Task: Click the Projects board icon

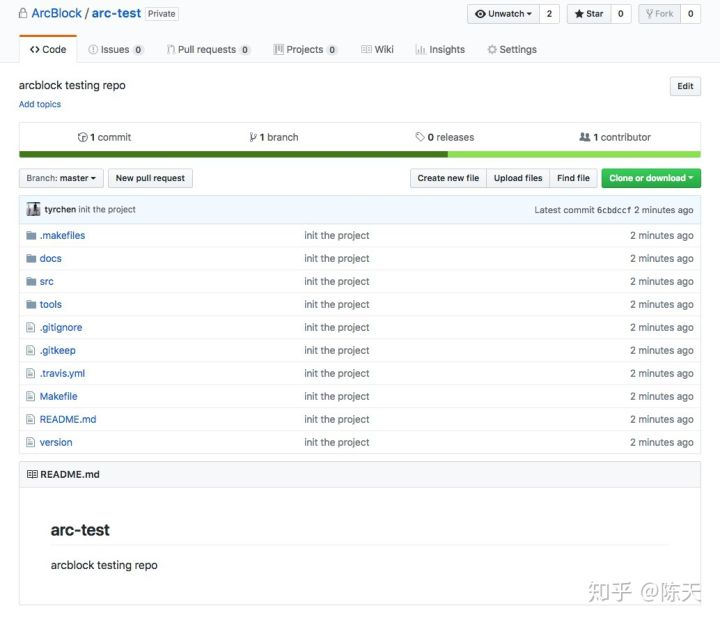Action: 278,50
